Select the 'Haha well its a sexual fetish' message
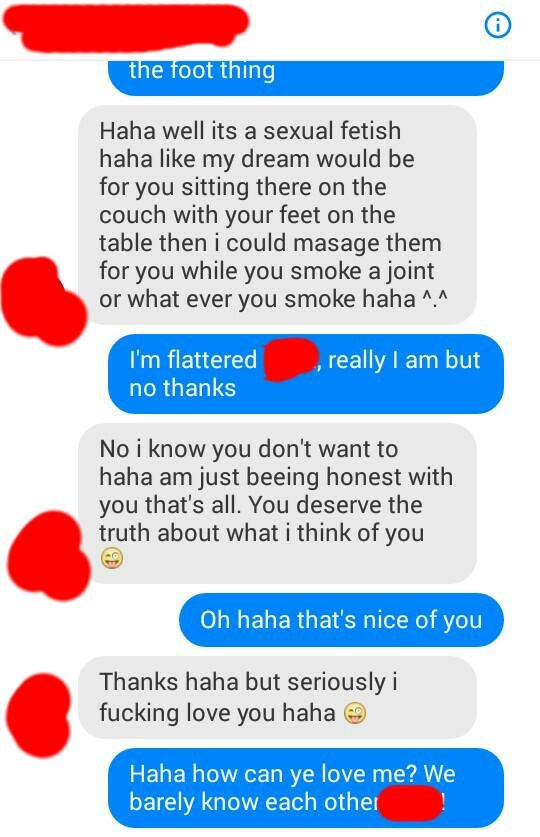 (277, 215)
